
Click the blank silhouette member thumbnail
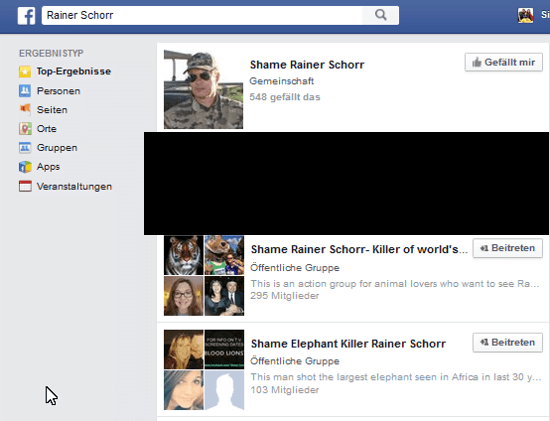point(224,390)
